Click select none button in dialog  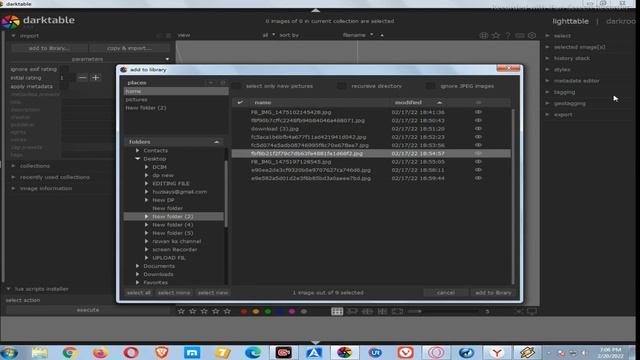(174, 293)
